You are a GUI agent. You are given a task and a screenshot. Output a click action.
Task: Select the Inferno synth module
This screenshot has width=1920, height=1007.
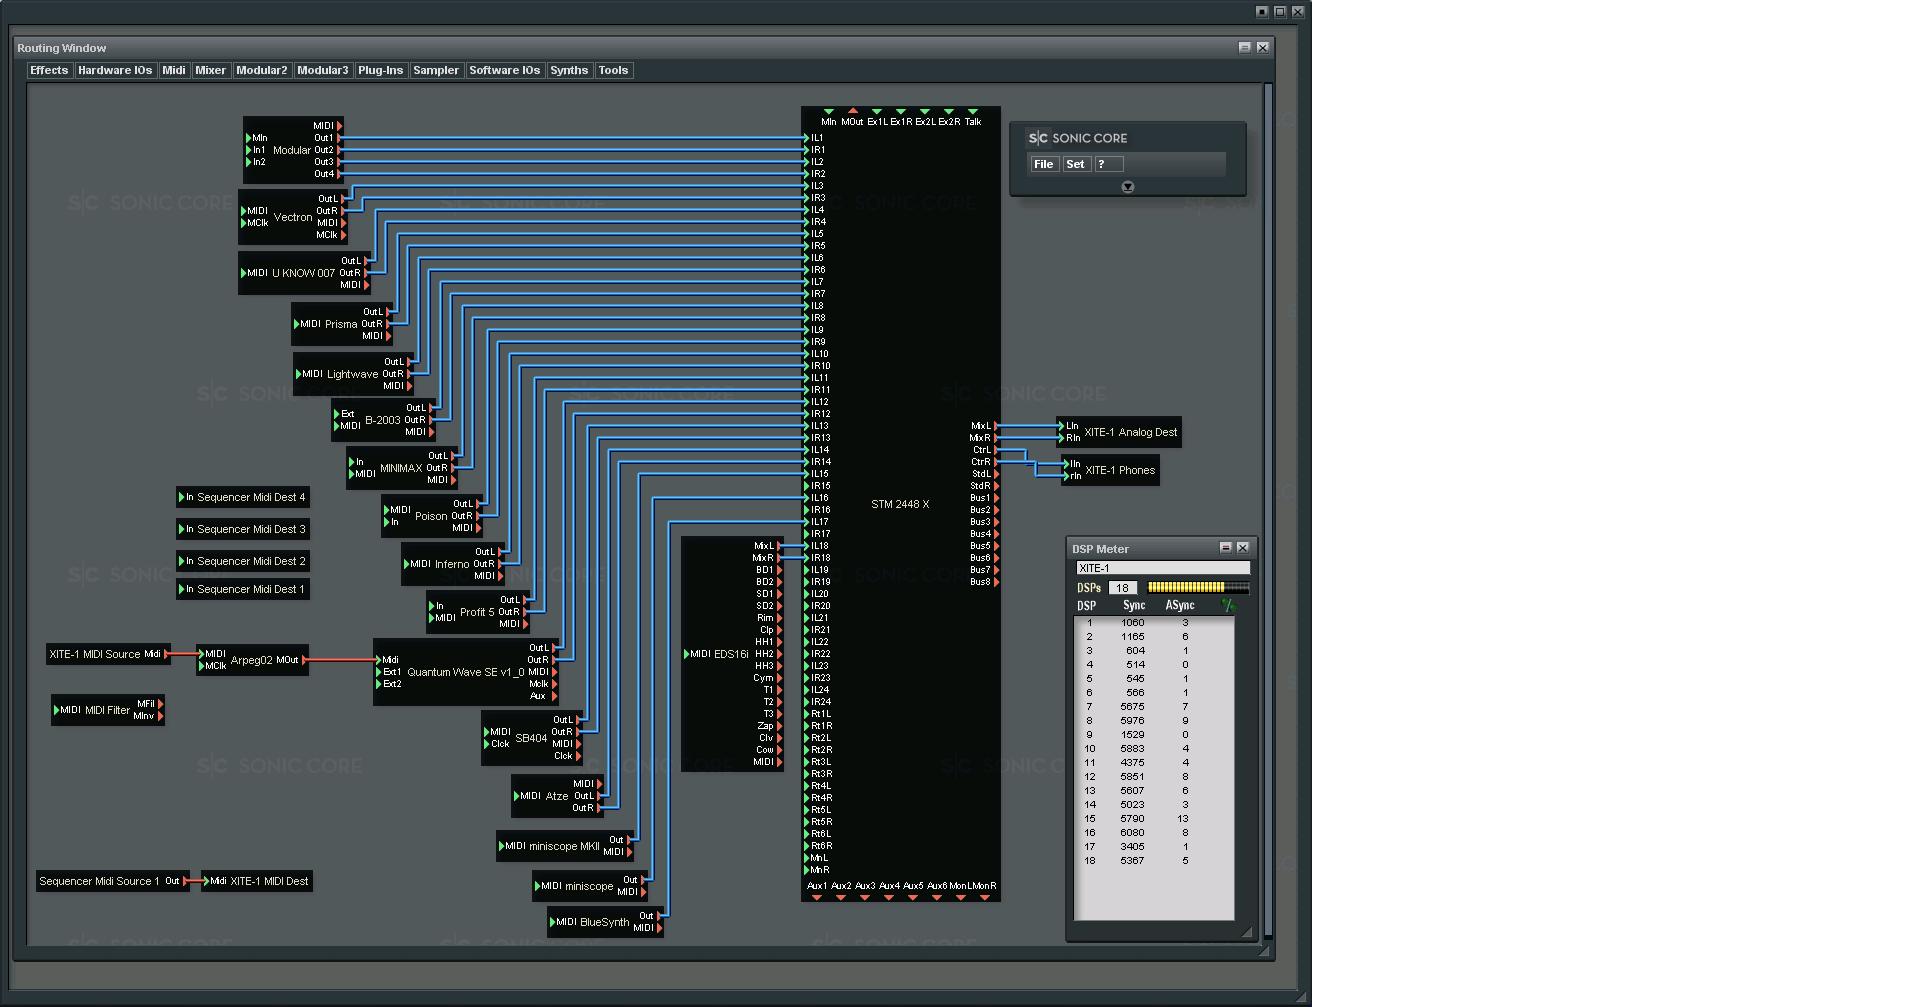[x=452, y=564]
